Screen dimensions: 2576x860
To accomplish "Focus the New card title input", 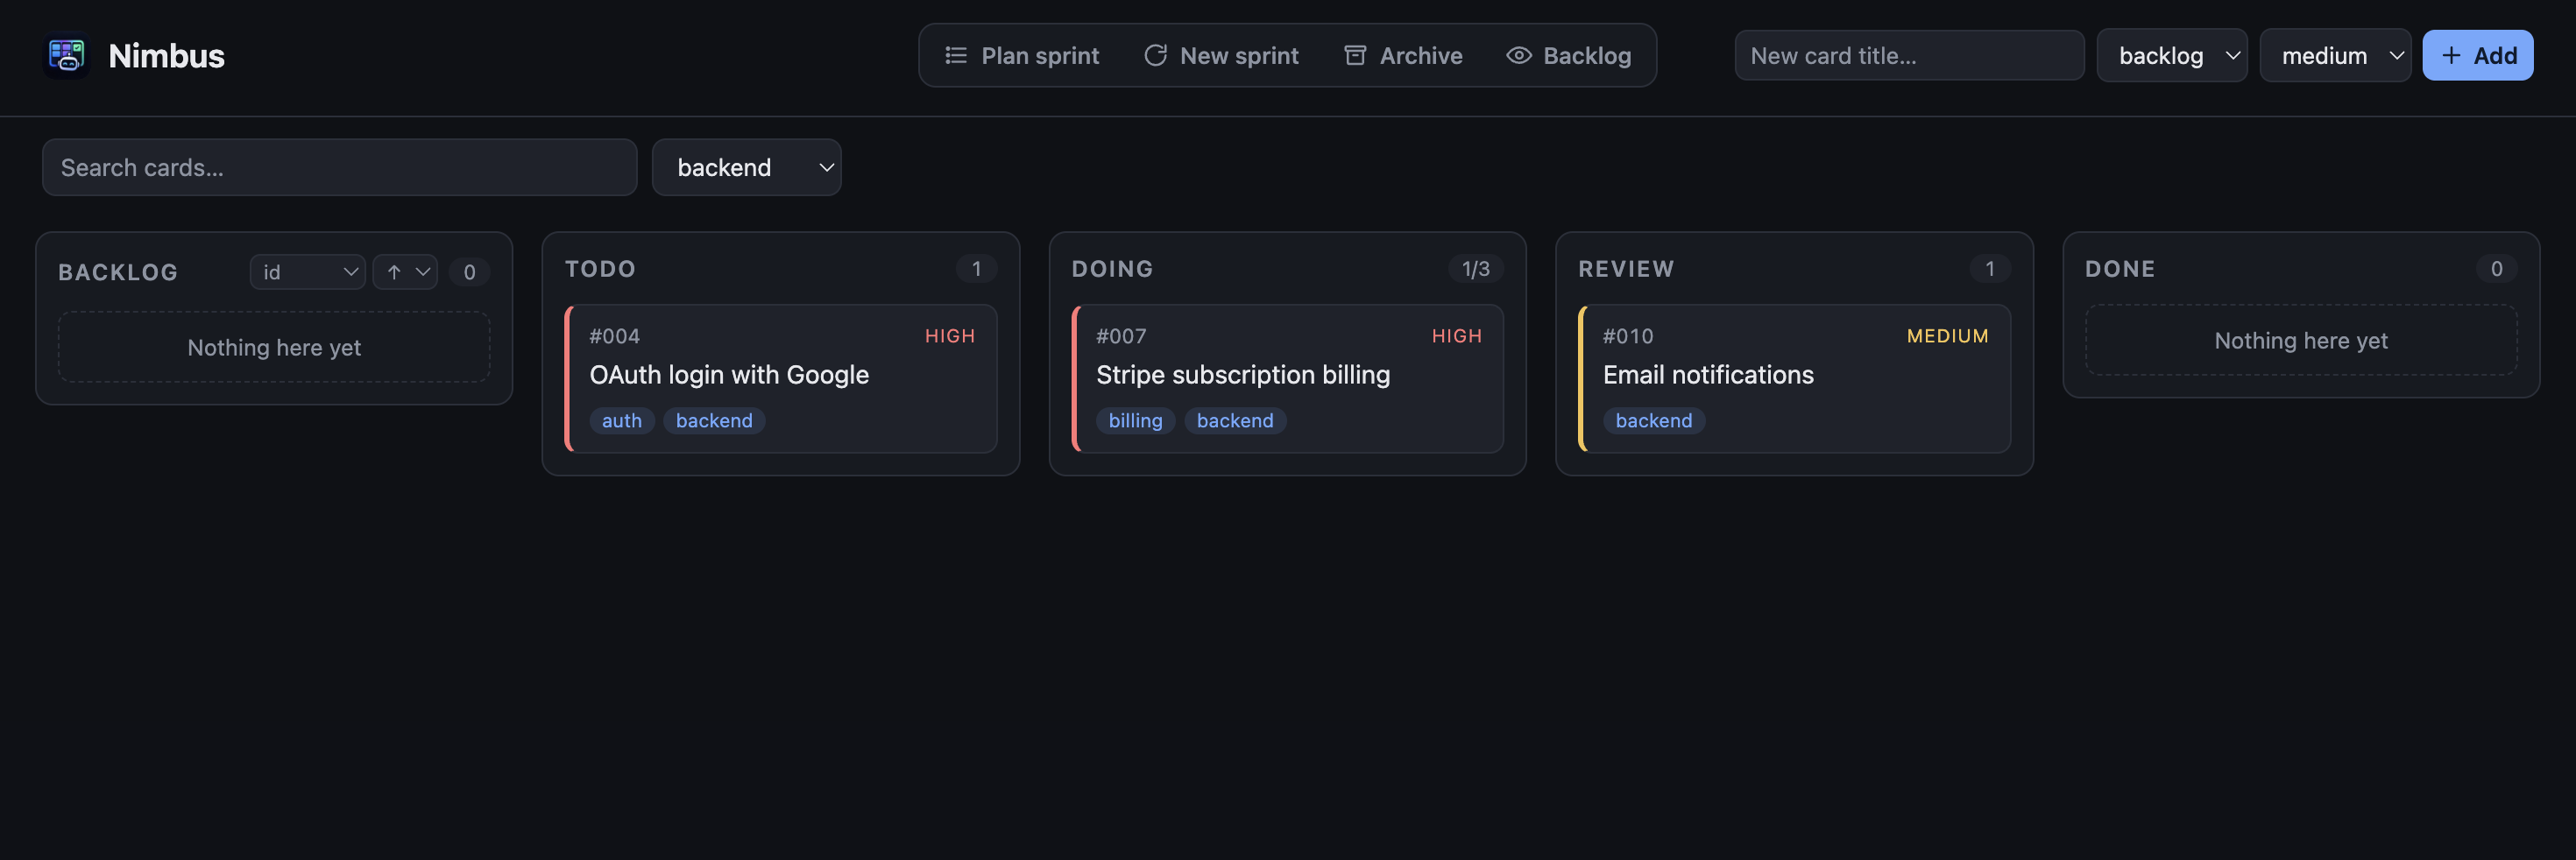I will pos(1909,55).
